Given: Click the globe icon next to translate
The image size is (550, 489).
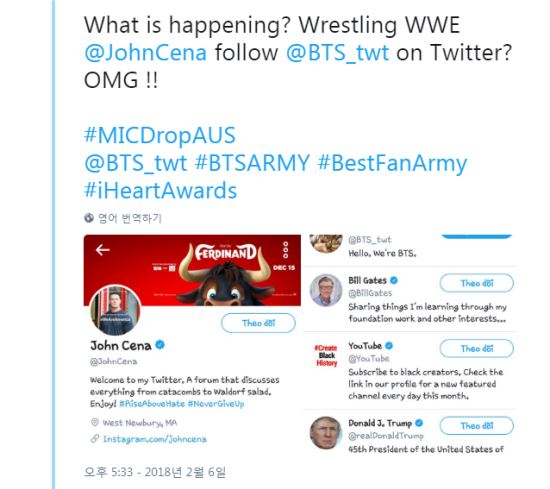Looking at the screenshot, I should (89, 218).
